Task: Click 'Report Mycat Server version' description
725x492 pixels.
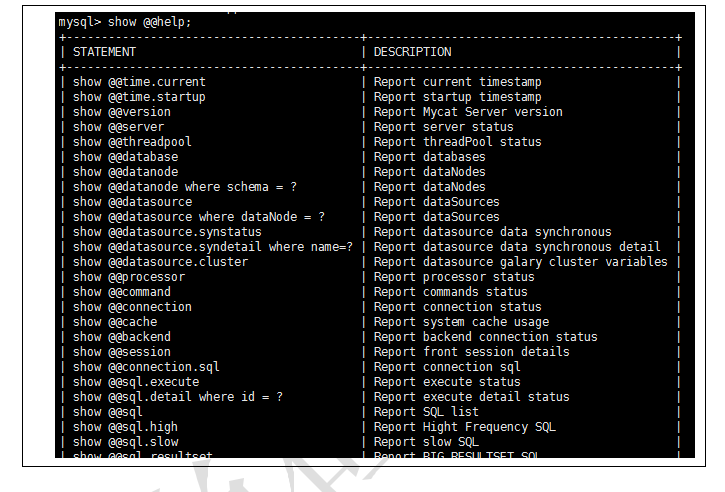Action: pyautogui.click(x=468, y=112)
